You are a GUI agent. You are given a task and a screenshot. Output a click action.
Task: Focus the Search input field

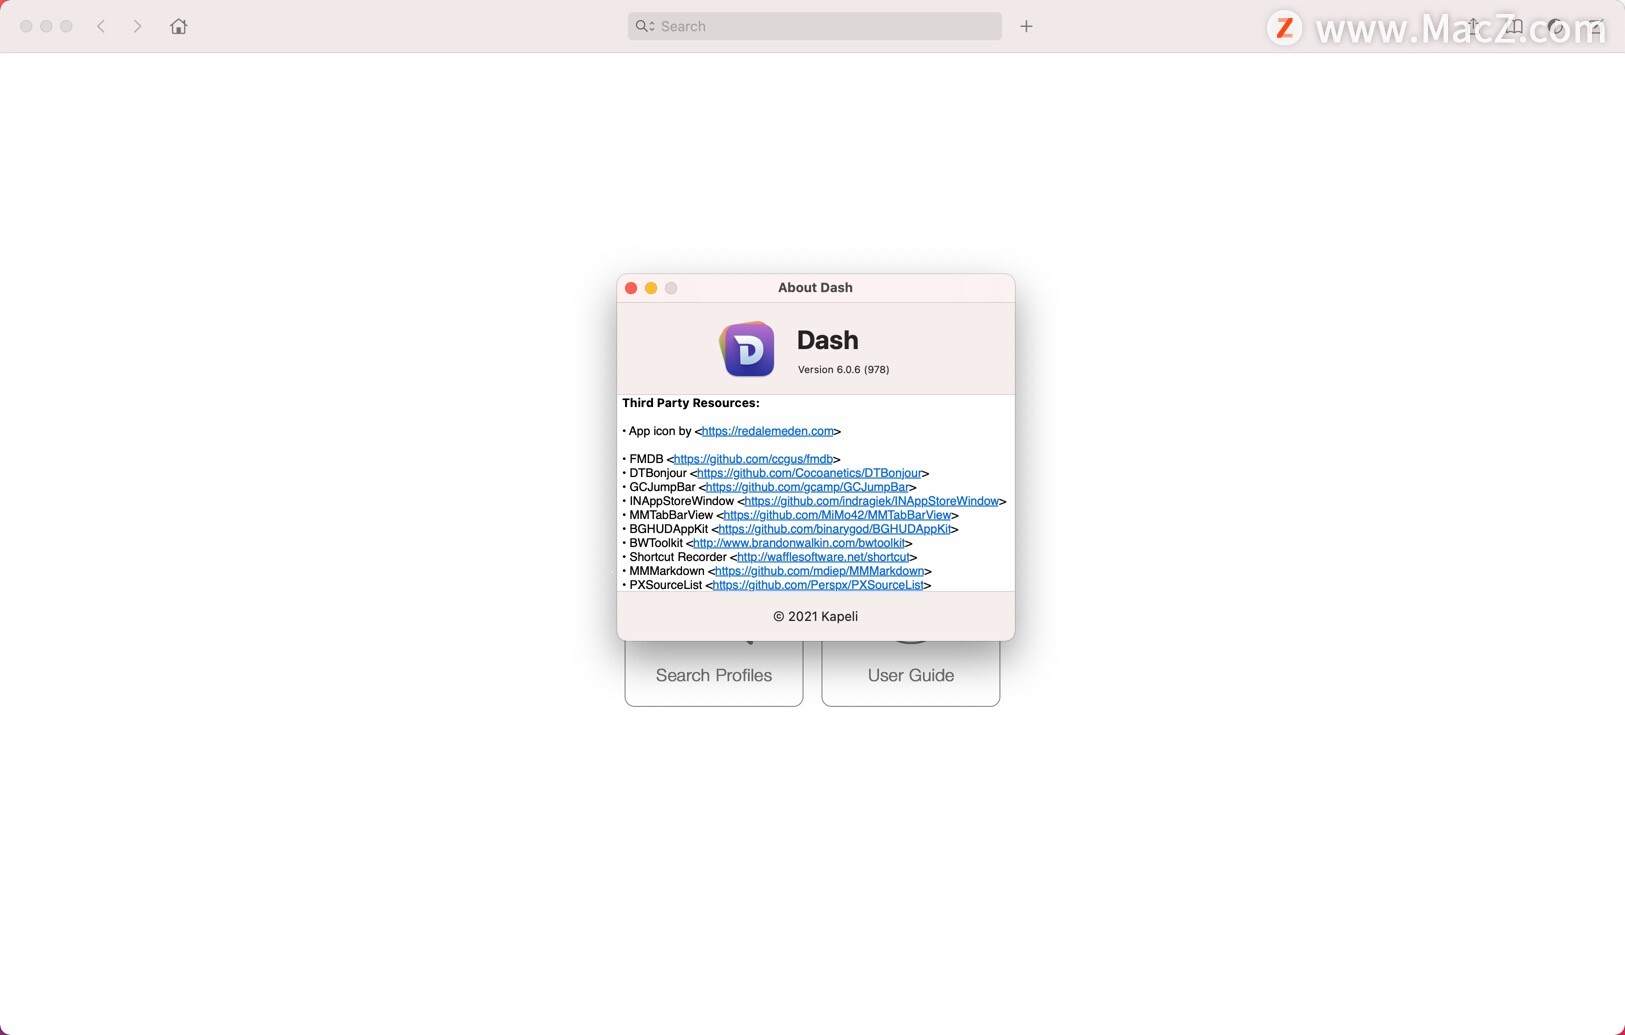tap(814, 26)
